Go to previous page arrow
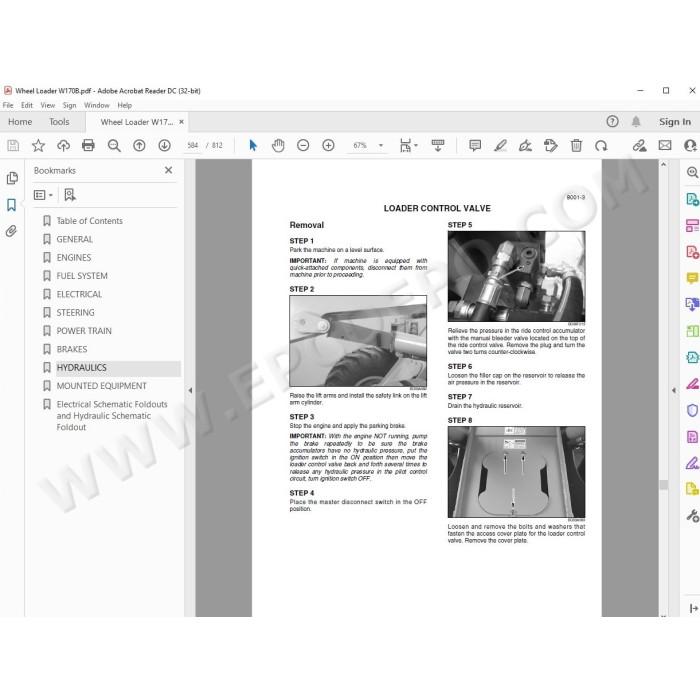 pos(139,145)
